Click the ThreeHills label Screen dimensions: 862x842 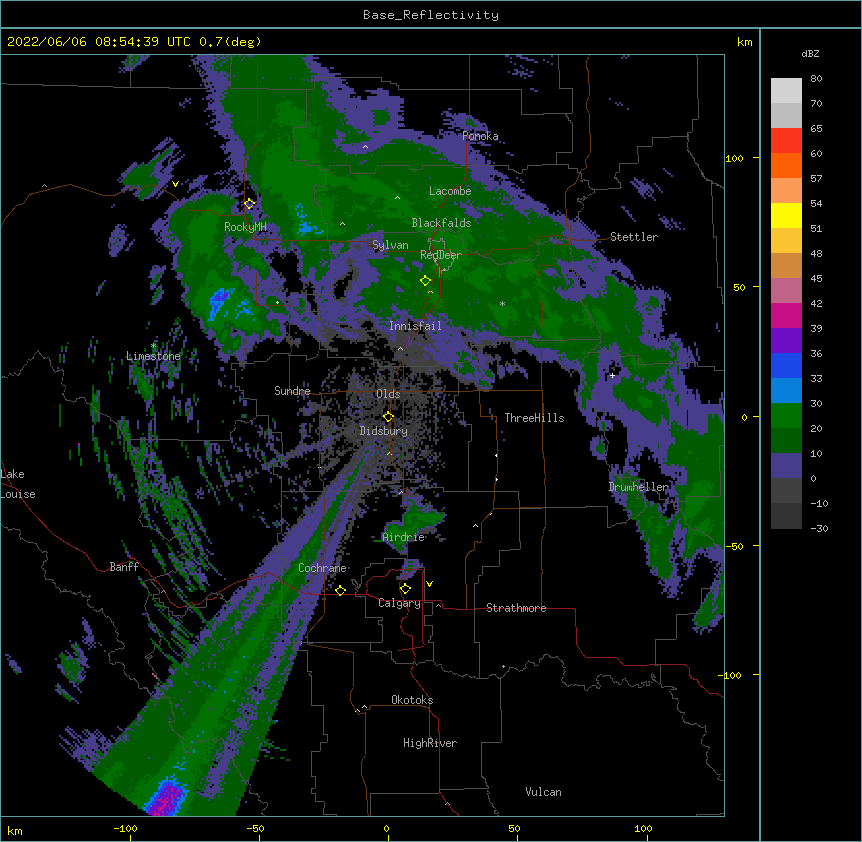534,418
